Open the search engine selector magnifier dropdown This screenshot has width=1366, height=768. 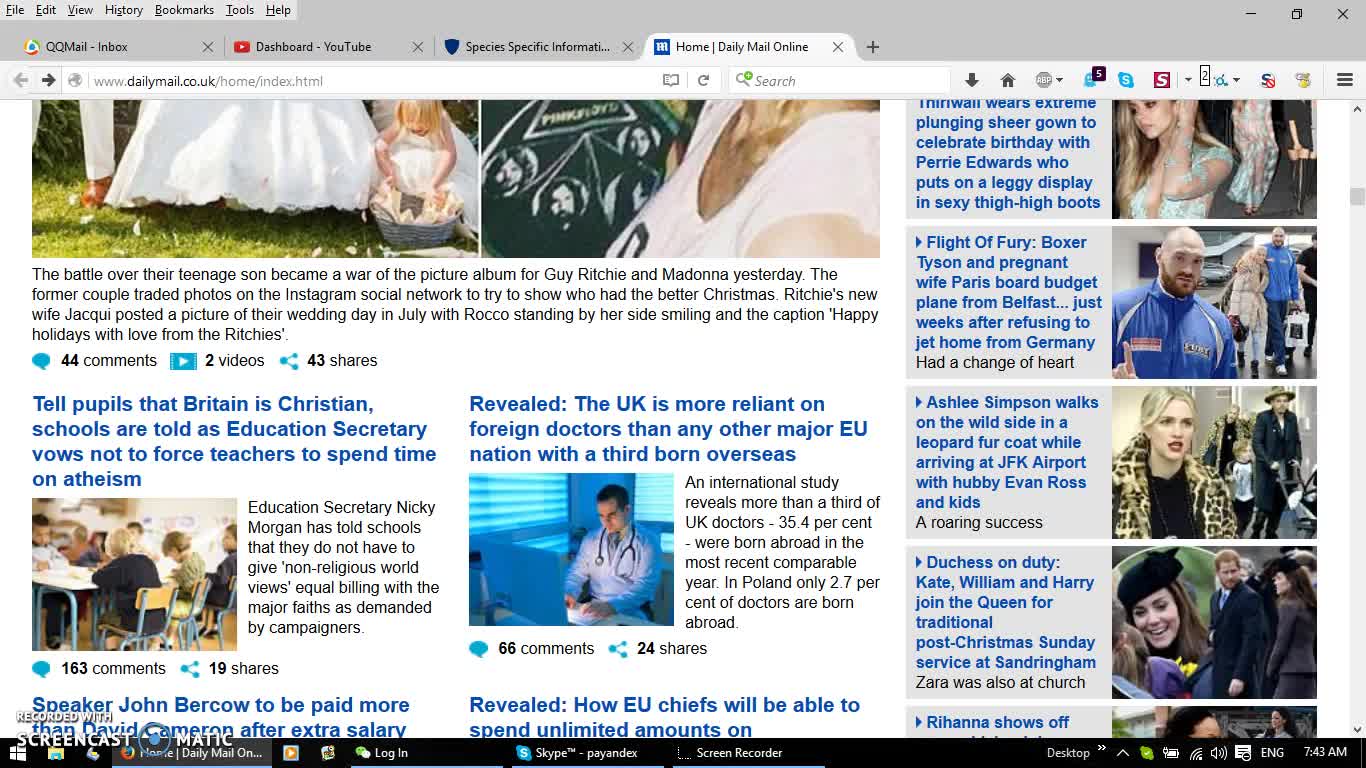click(x=744, y=79)
